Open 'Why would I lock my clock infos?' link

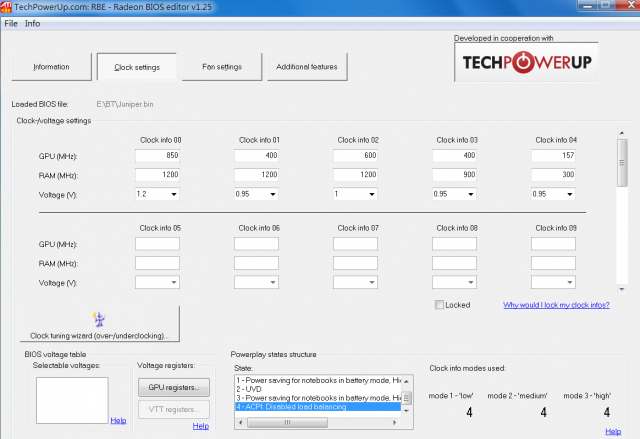[556, 305]
